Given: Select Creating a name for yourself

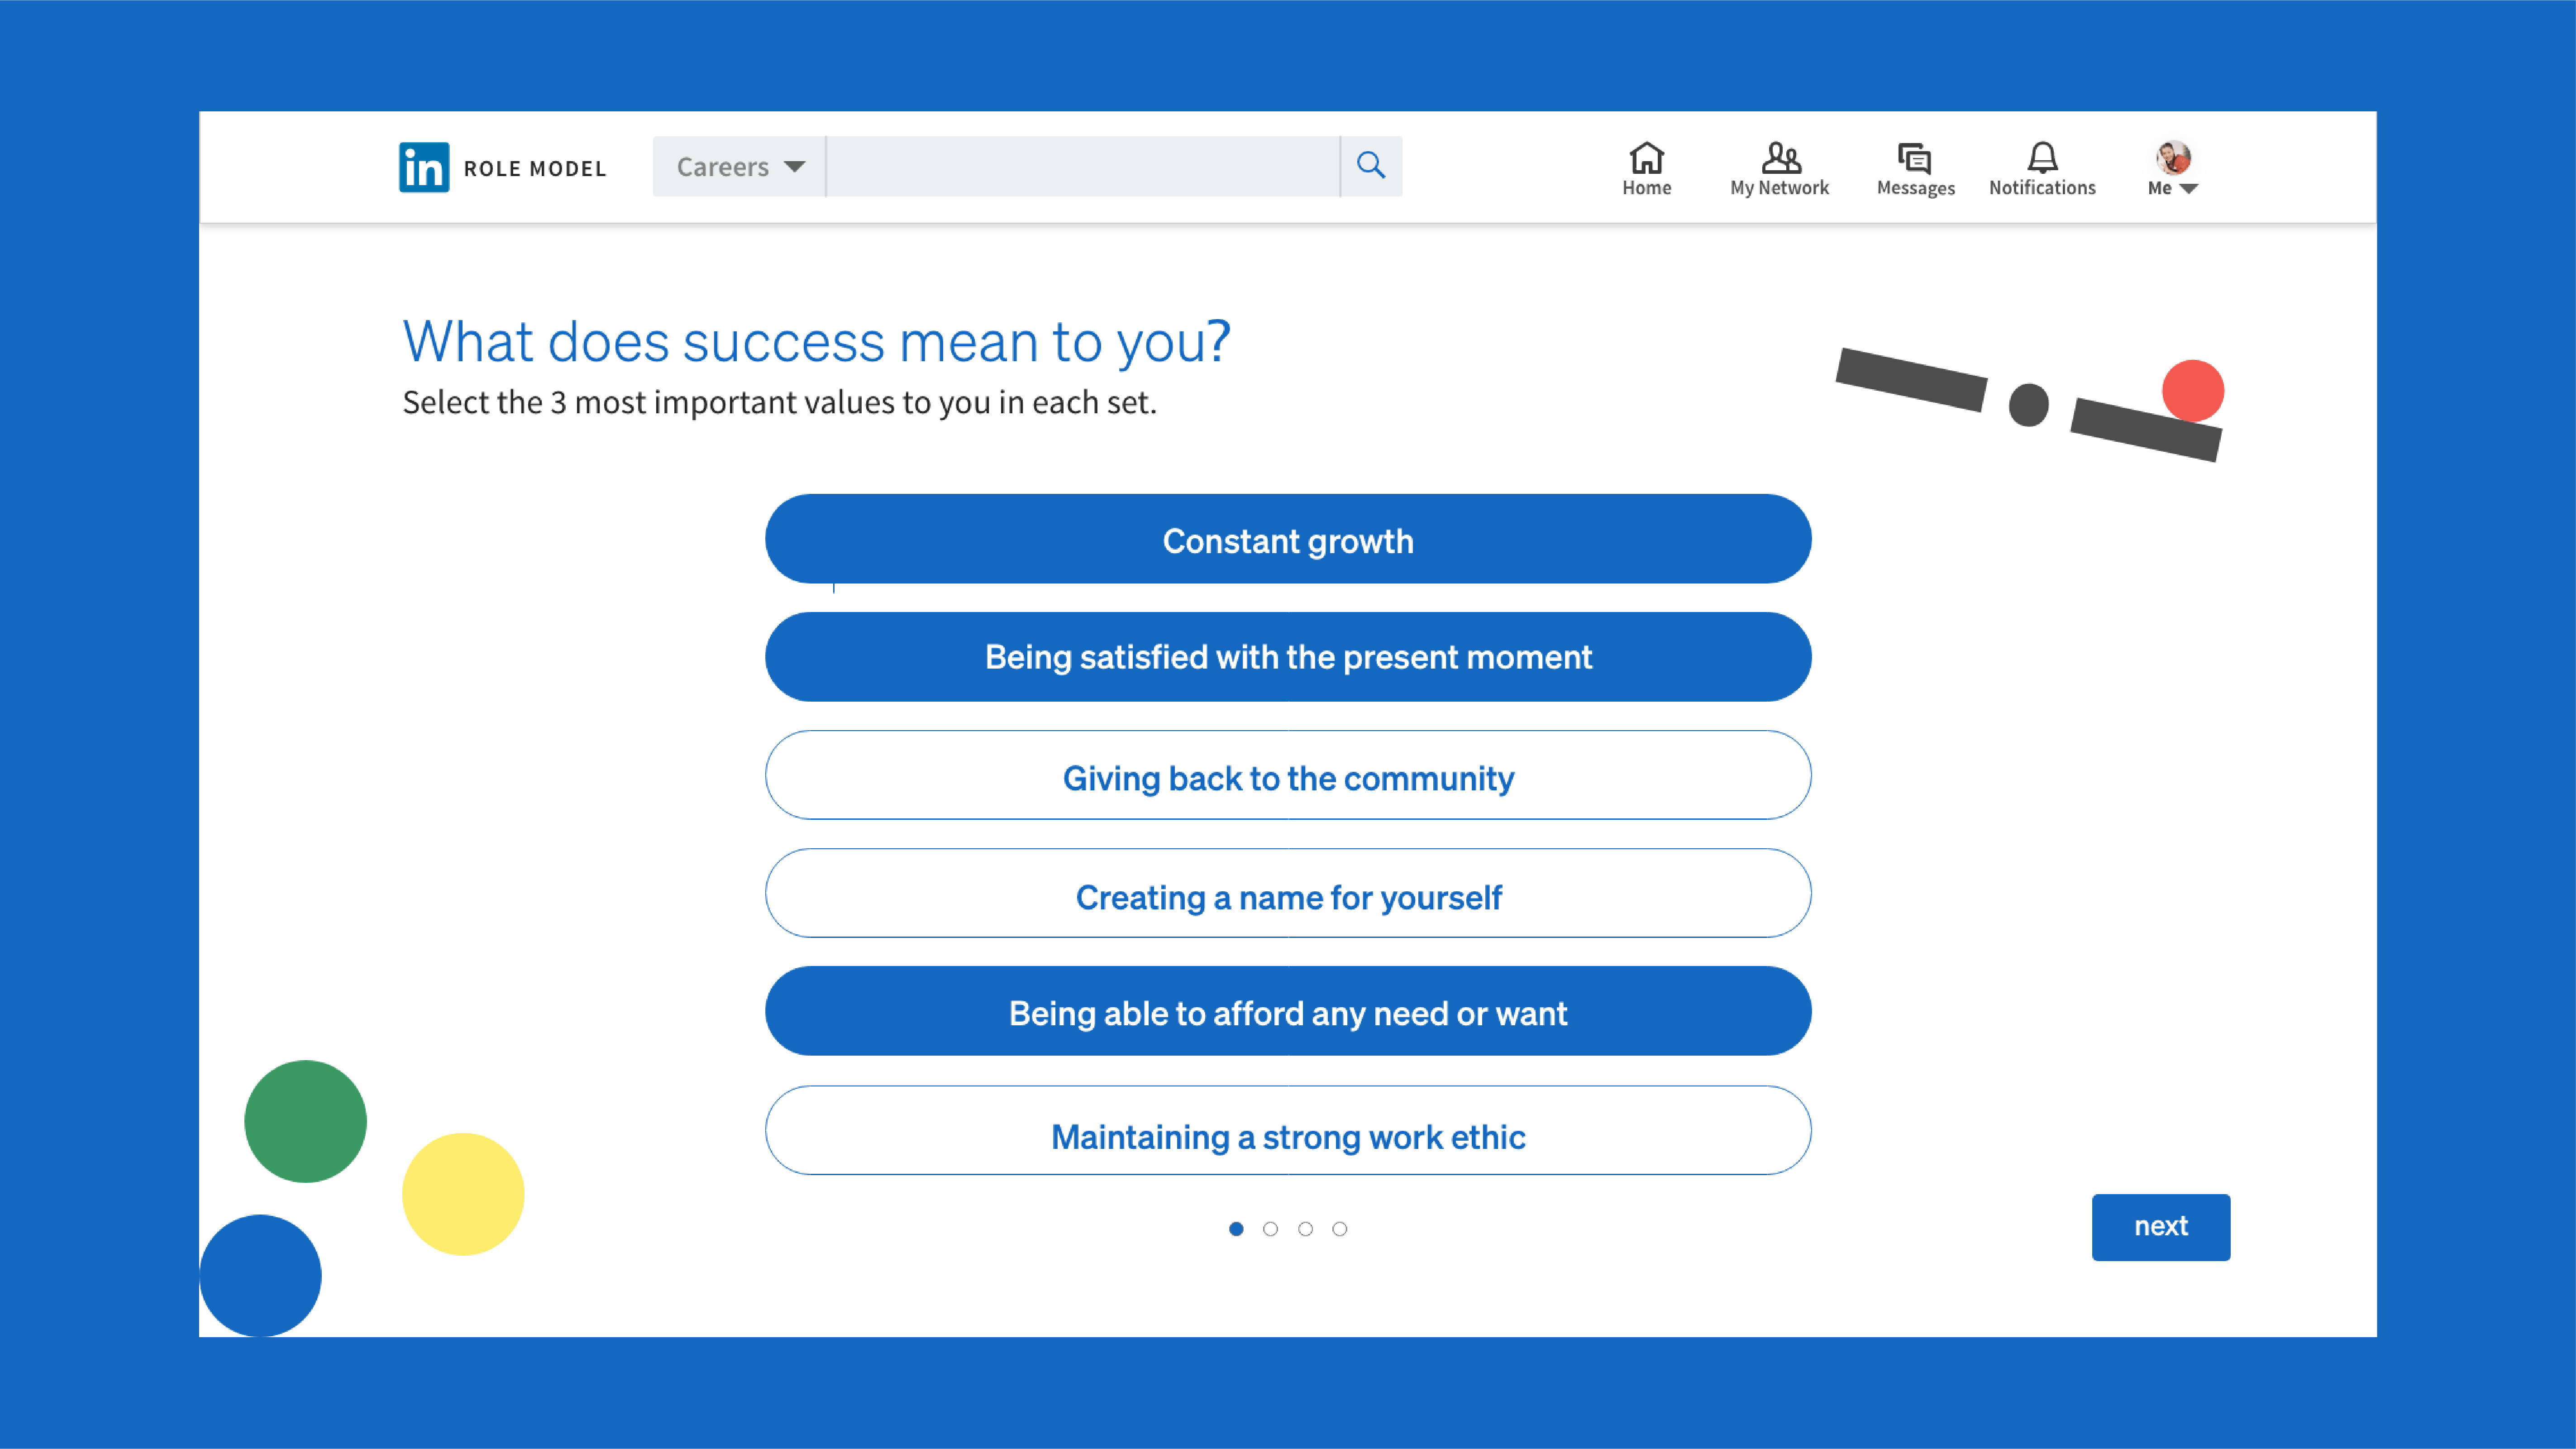Looking at the screenshot, I should pyautogui.click(x=1288, y=893).
